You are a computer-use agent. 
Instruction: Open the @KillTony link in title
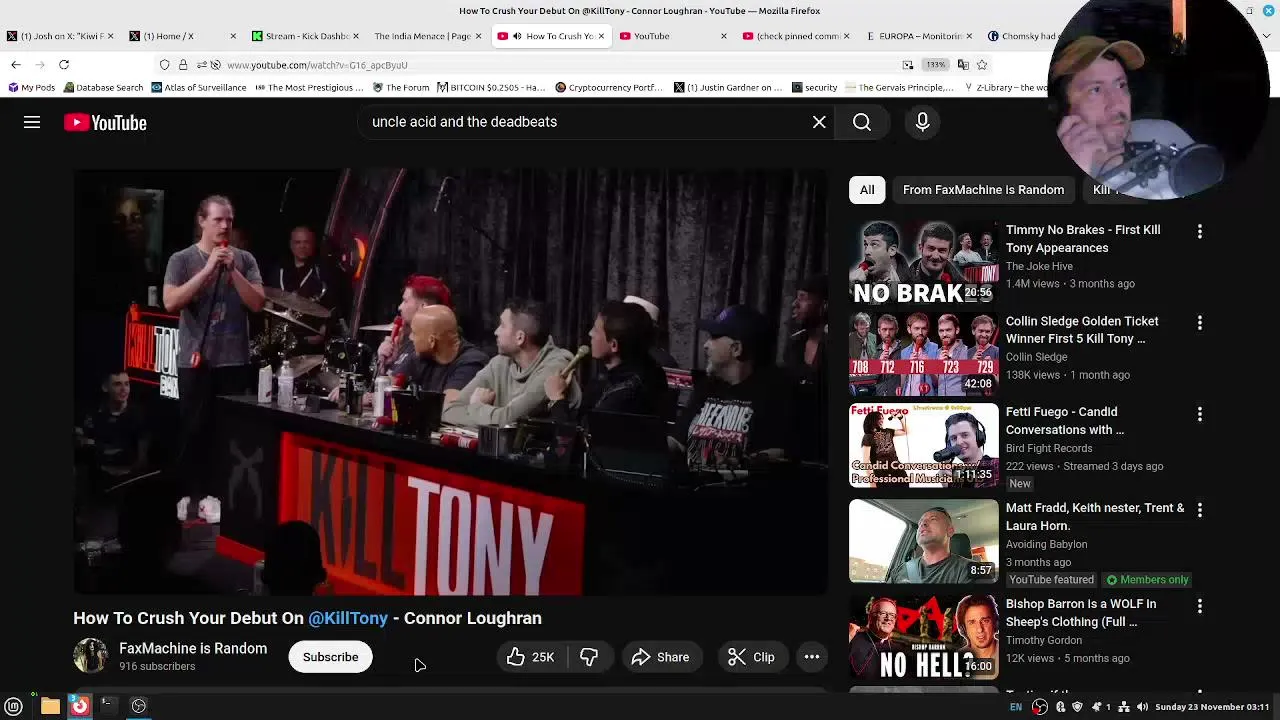tap(347, 618)
